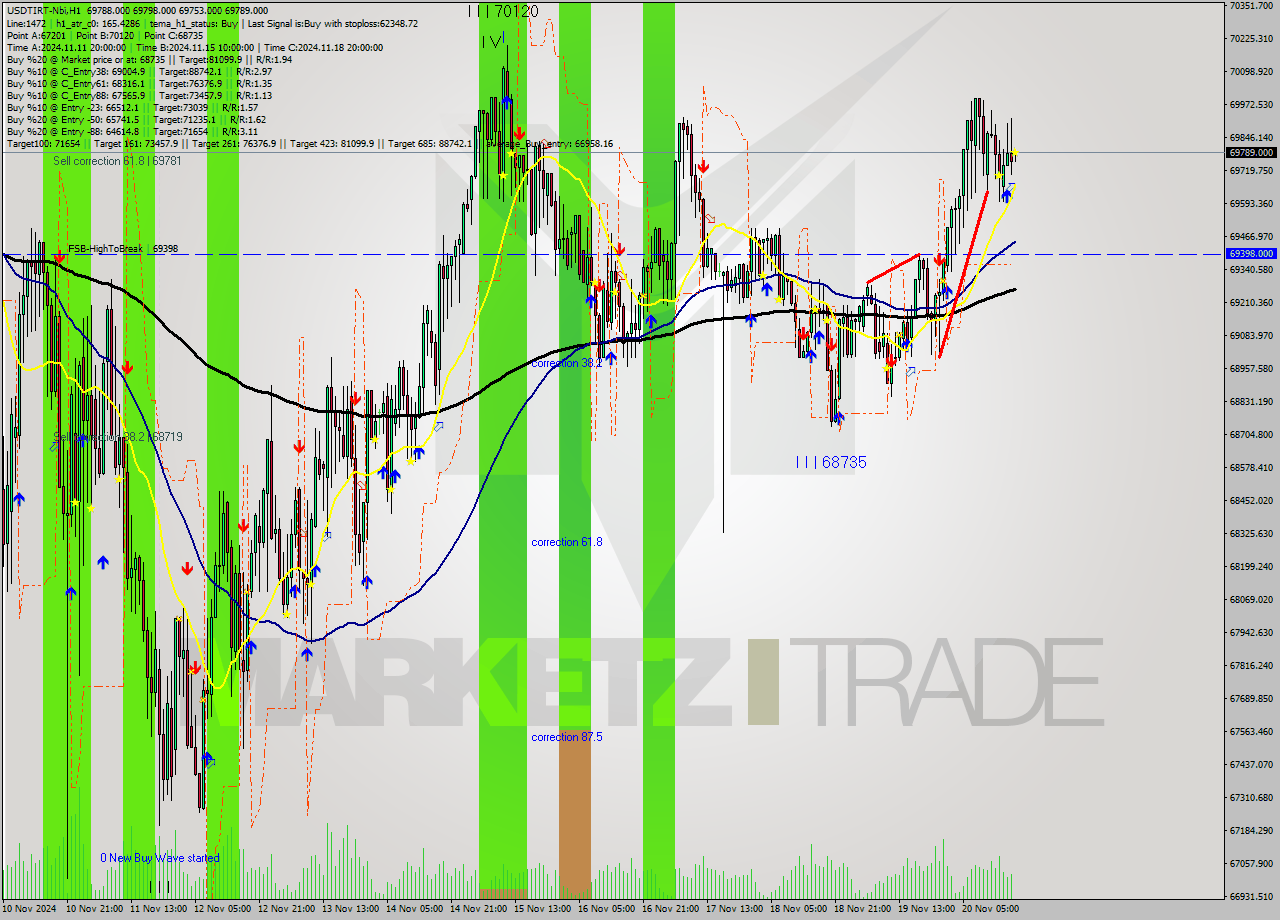Click the 66931.510 price axis label
The height and width of the screenshot is (920, 1280).
coord(1251,896)
